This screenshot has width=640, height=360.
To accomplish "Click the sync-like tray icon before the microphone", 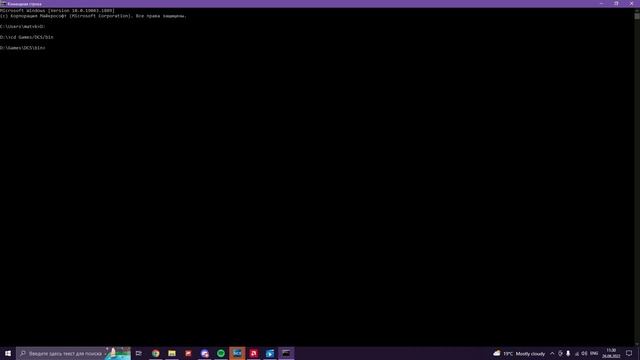I will [560, 353].
